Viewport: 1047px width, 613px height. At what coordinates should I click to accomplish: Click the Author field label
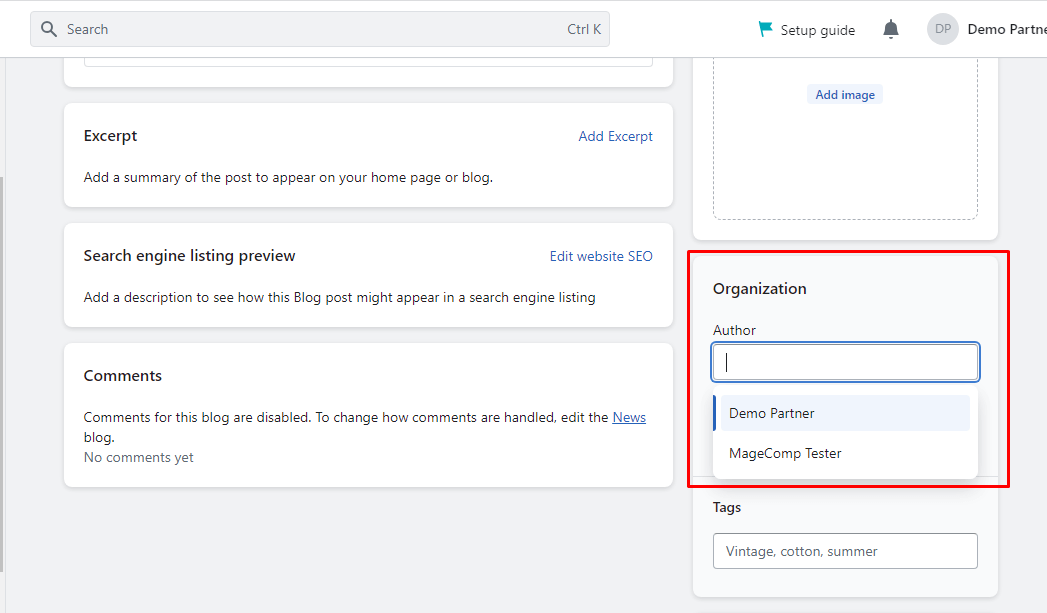click(734, 330)
